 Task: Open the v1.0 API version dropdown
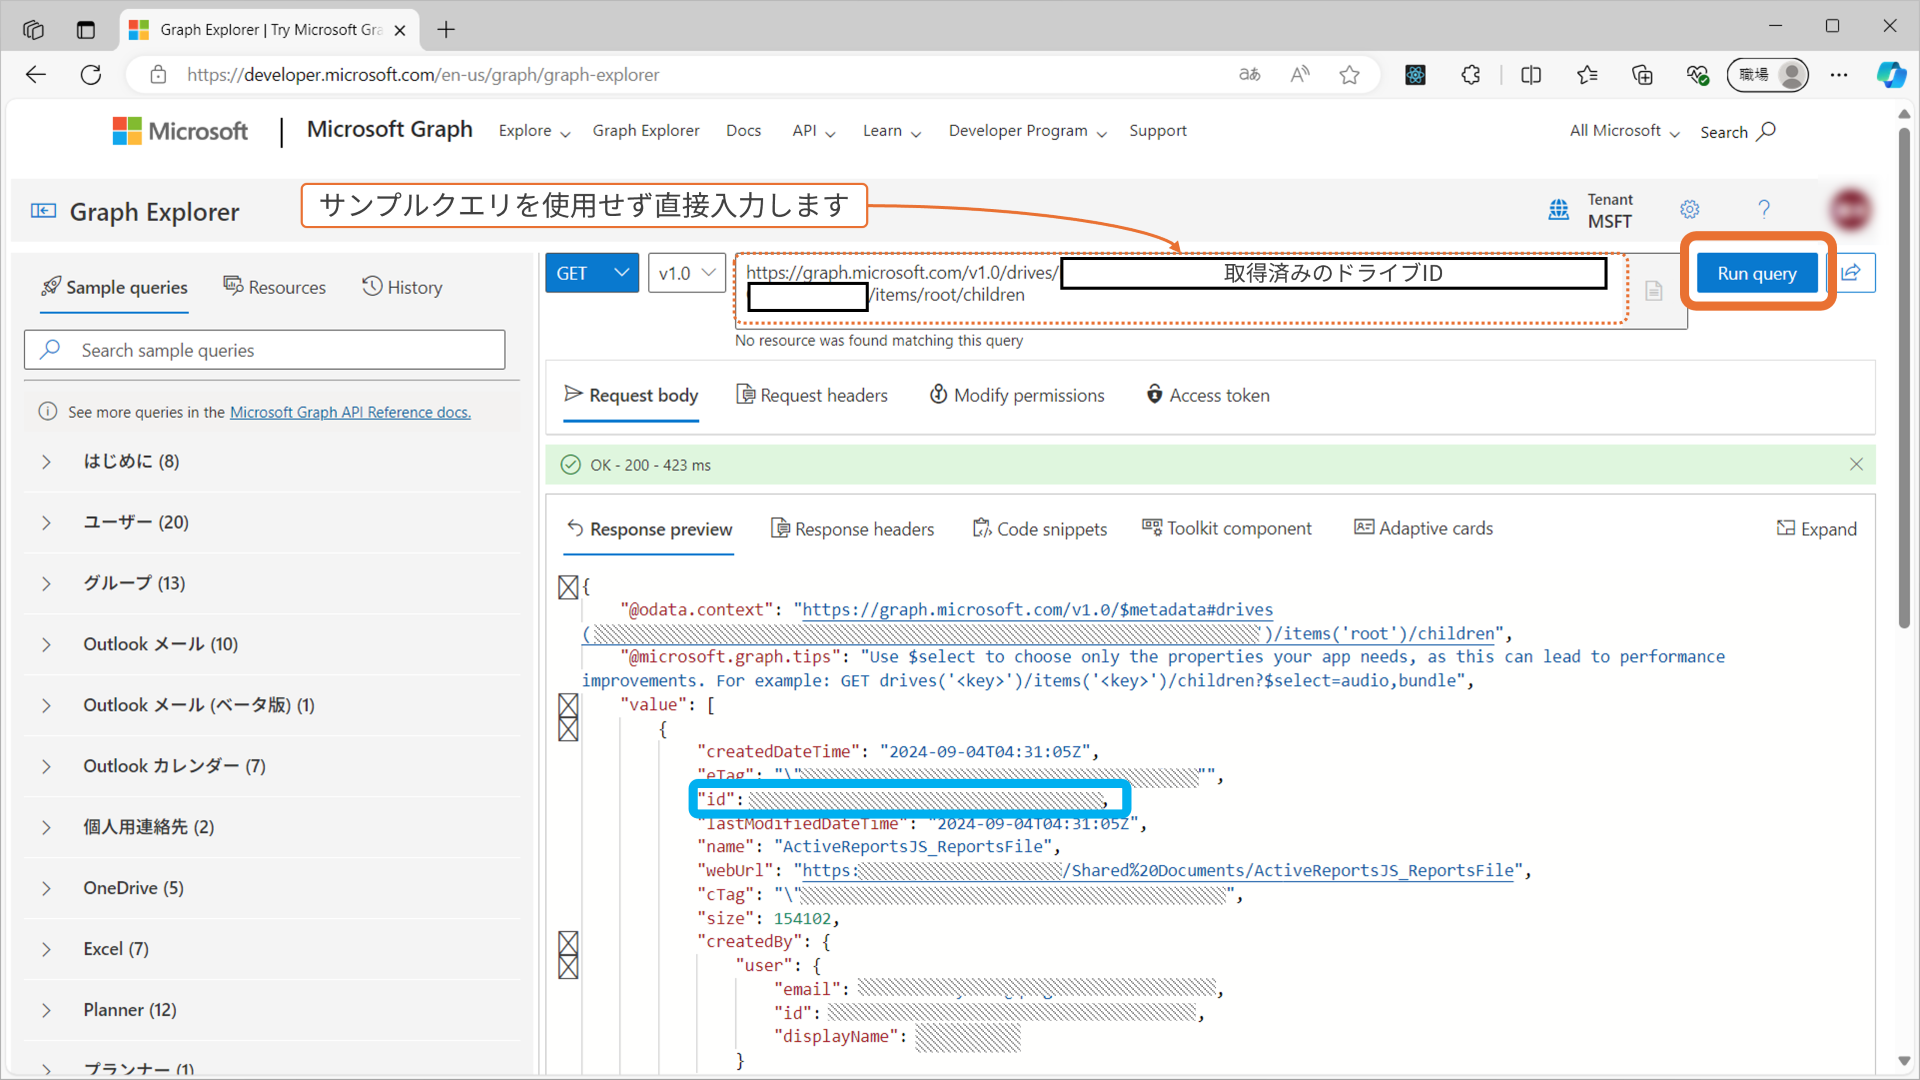pos(687,273)
